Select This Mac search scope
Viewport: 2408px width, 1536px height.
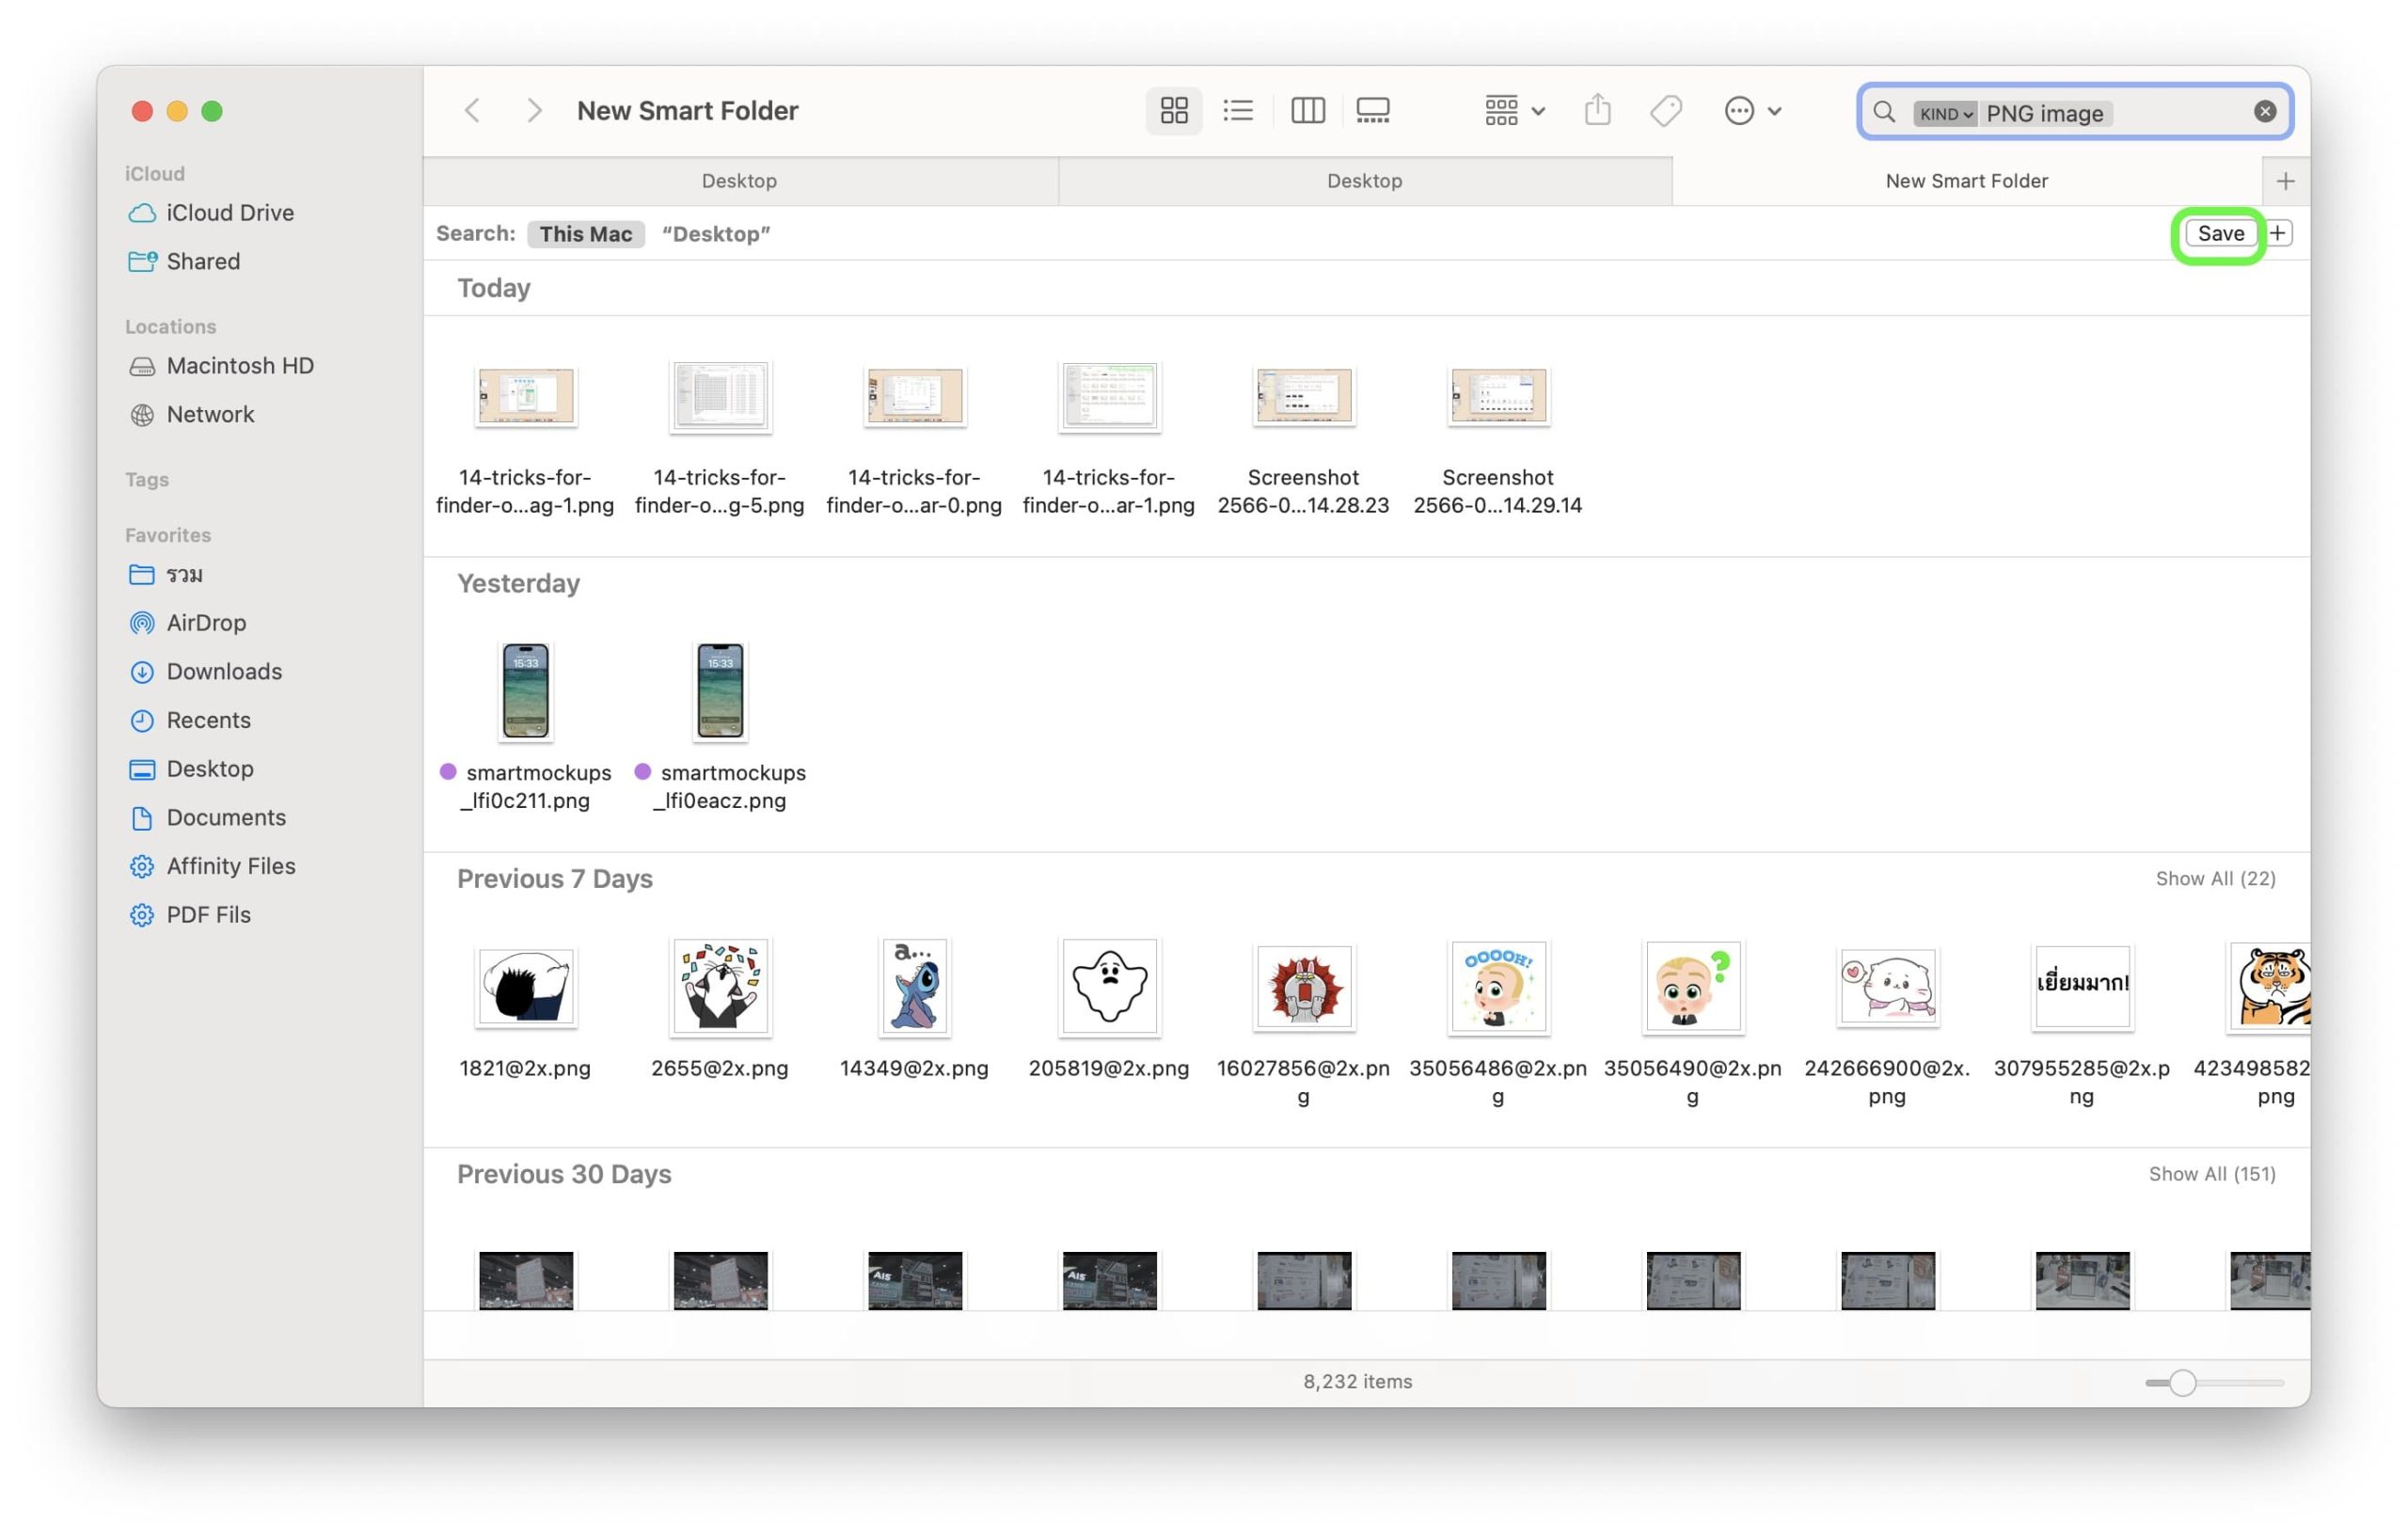585,233
